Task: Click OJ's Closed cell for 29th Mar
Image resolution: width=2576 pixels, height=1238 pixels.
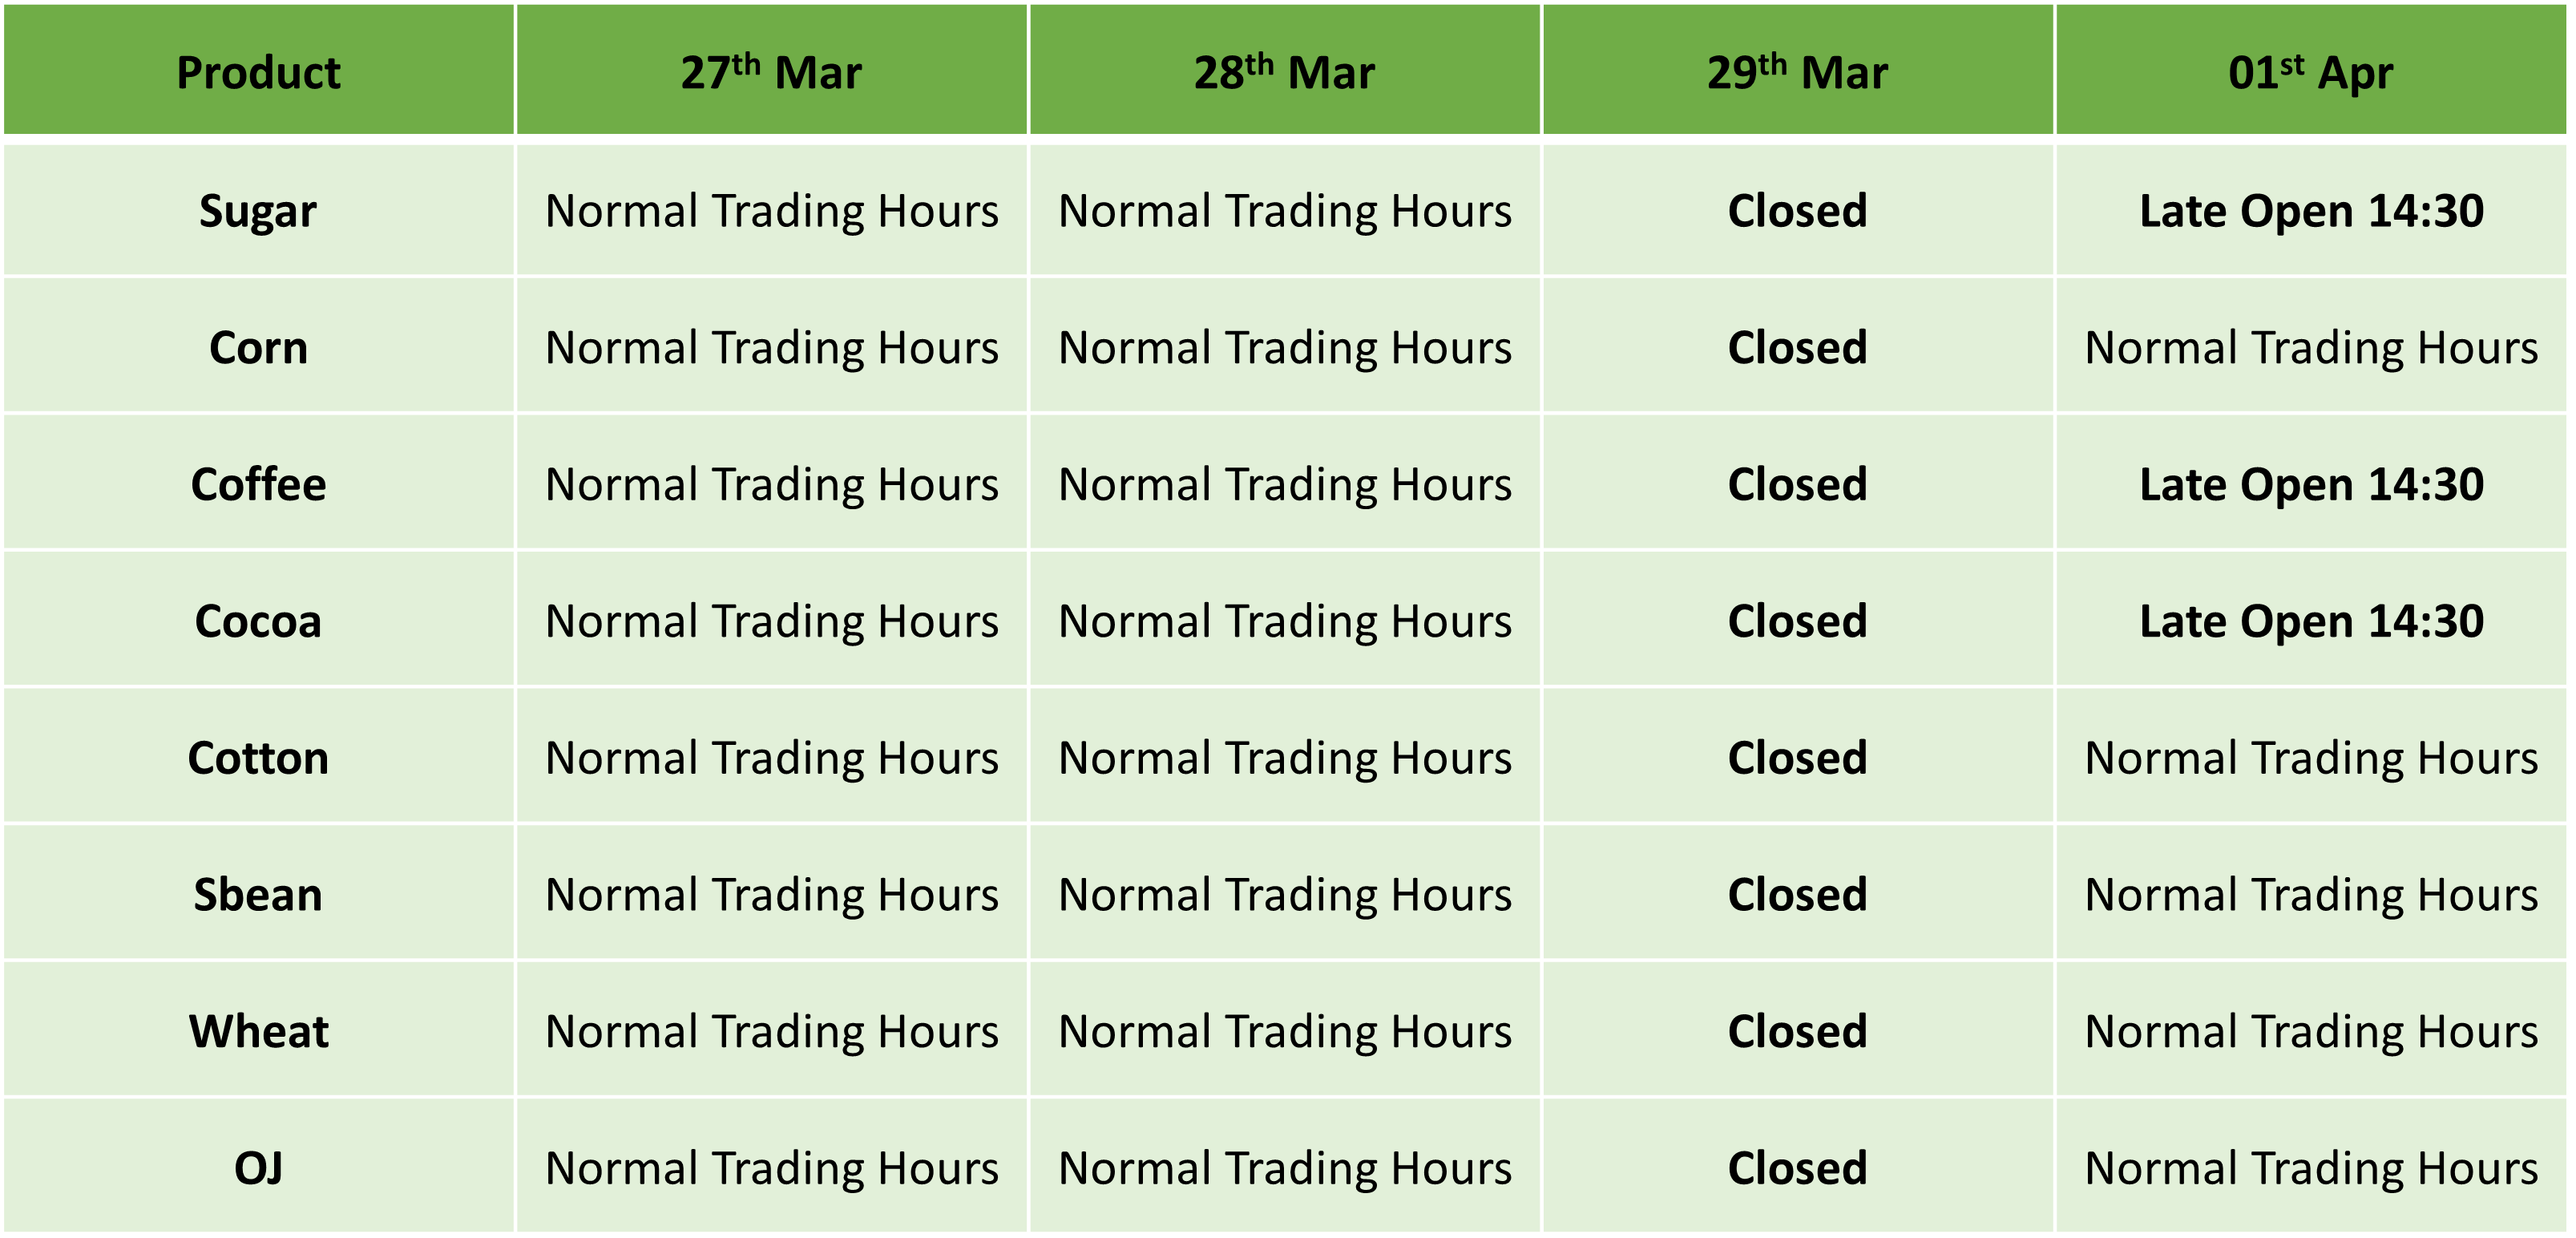Action: pos(1798,1167)
